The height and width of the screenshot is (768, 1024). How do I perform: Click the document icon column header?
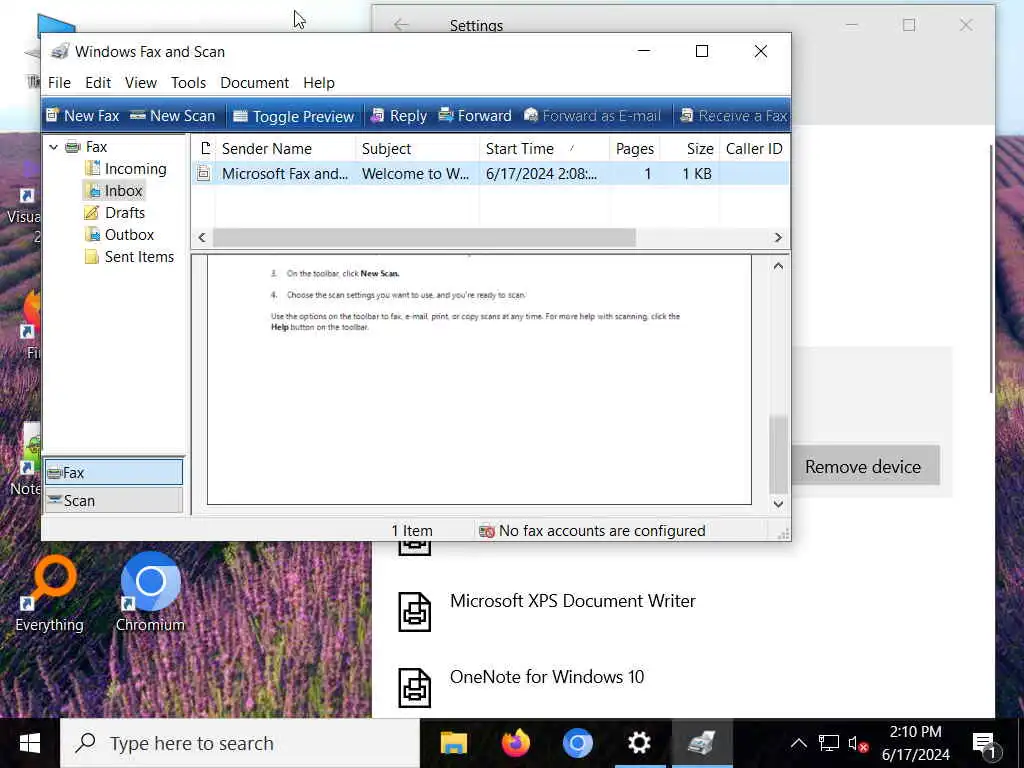pos(204,149)
